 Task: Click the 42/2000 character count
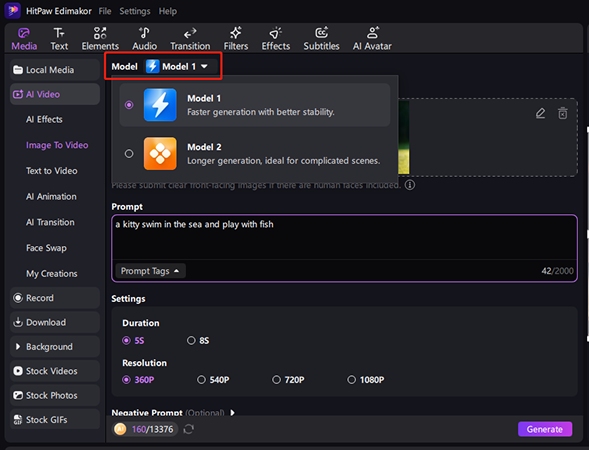pyautogui.click(x=557, y=271)
